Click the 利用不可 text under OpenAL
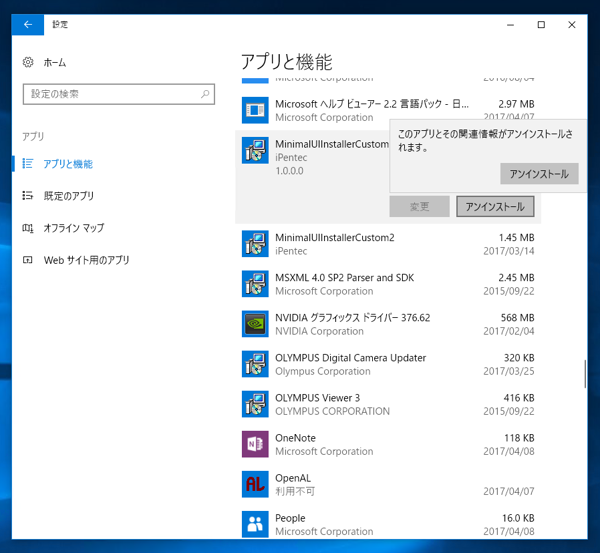The height and width of the screenshot is (553, 600). click(x=295, y=491)
